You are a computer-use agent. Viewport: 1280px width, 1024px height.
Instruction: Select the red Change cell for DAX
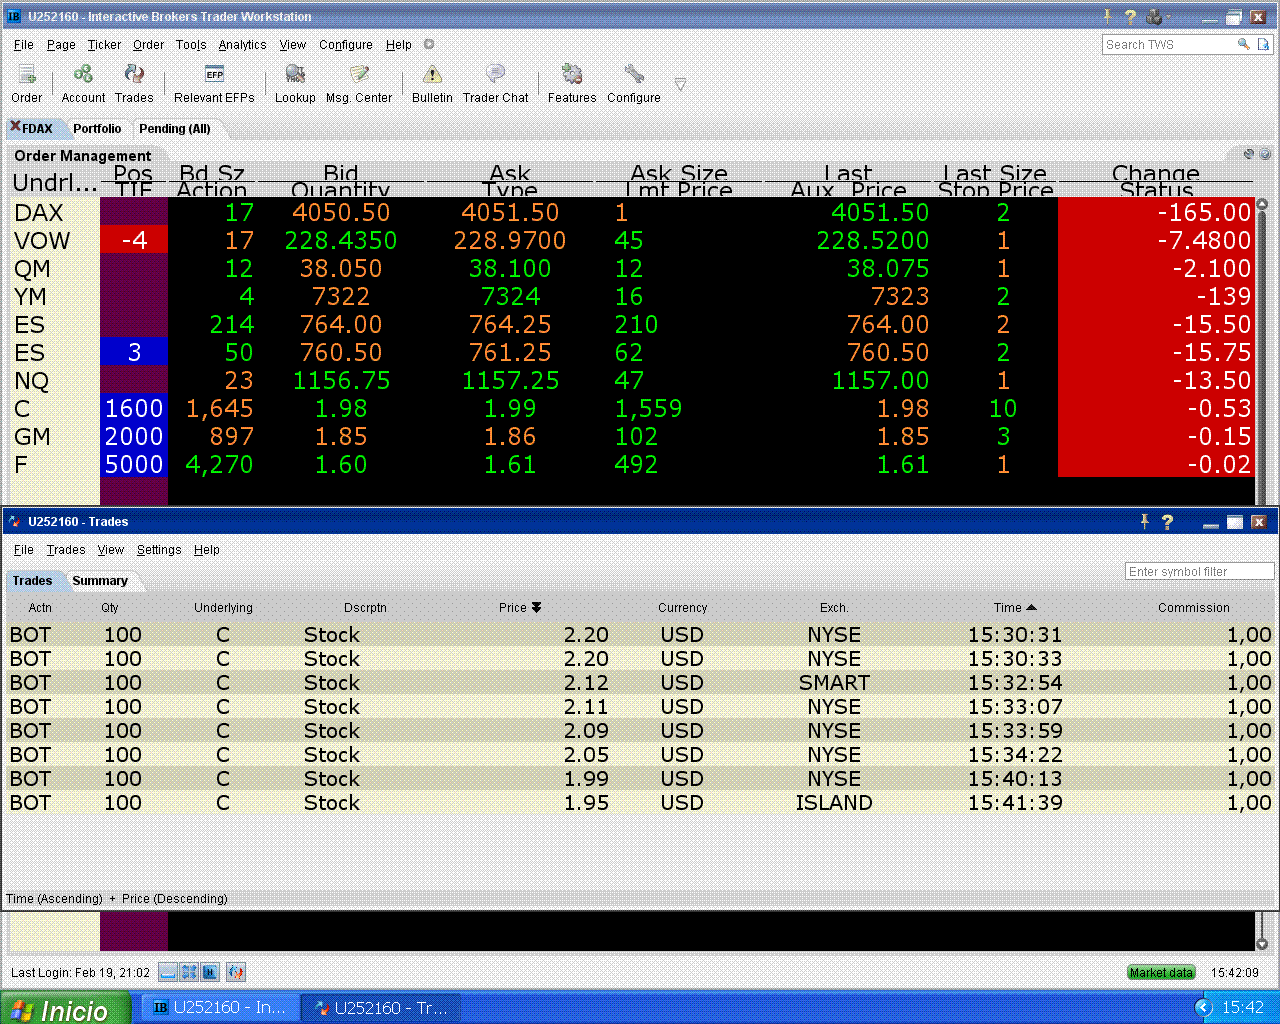[1156, 212]
